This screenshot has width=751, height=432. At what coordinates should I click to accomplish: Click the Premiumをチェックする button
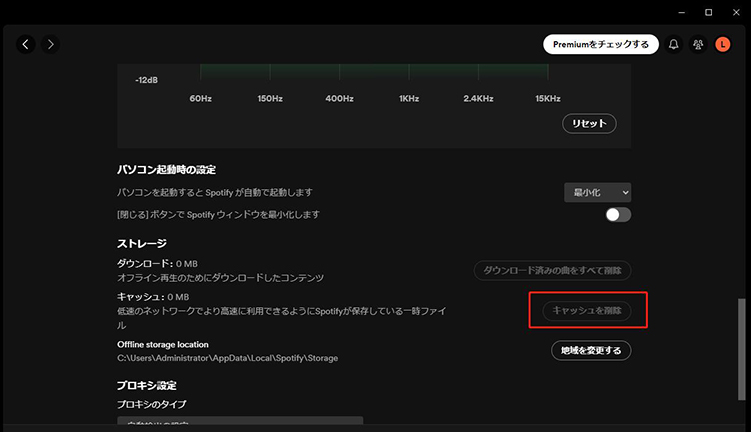tap(601, 45)
